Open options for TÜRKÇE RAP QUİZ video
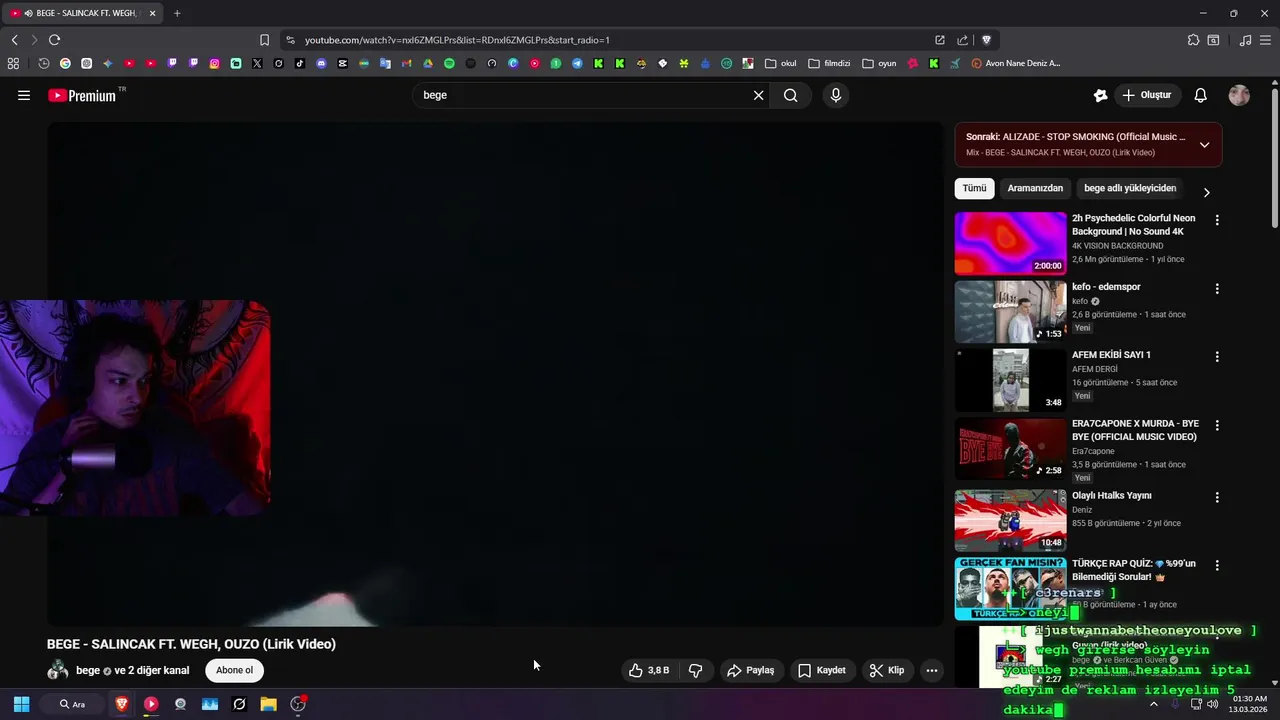Image resolution: width=1280 pixels, height=720 pixels. tap(1217, 566)
